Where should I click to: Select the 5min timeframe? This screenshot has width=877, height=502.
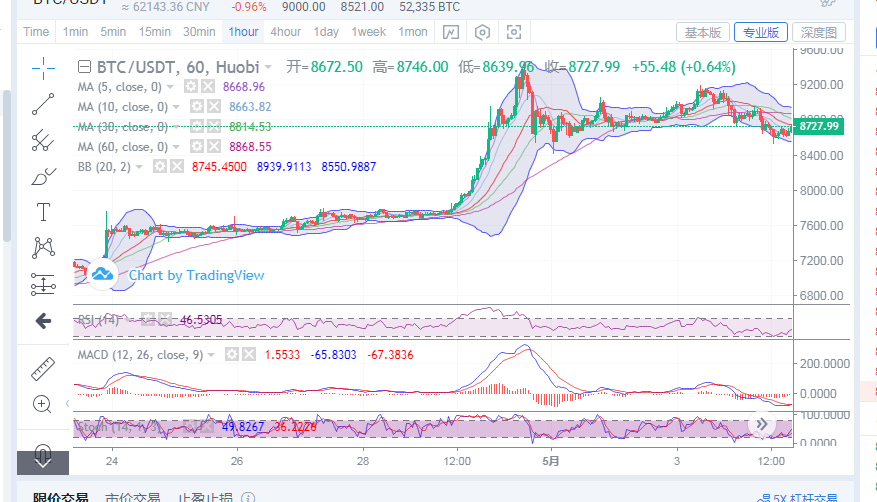click(113, 32)
